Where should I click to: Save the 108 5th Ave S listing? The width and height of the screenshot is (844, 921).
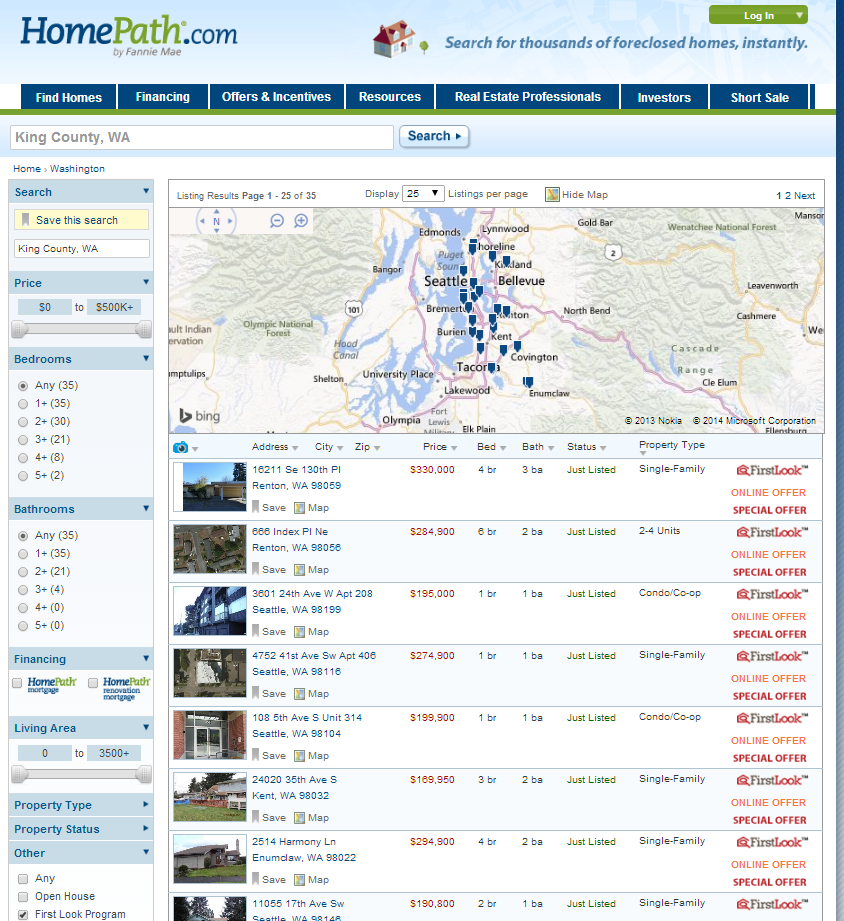tap(269, 755)
